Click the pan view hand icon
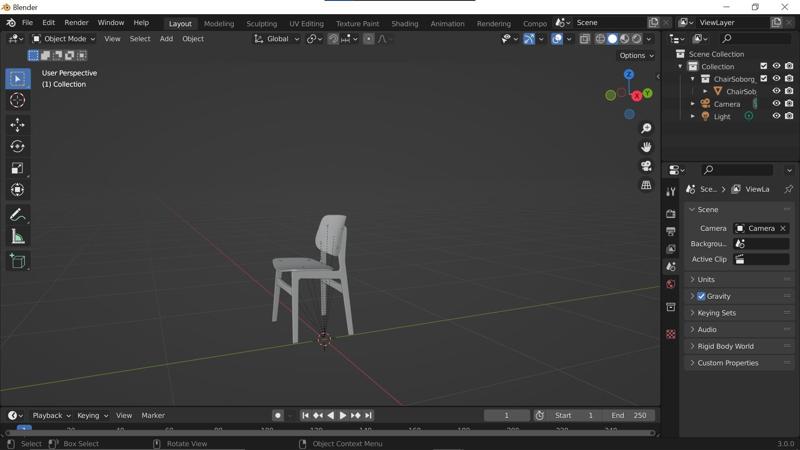The height and width of the screenshot is (450, 800). click(x=646, y=147)
